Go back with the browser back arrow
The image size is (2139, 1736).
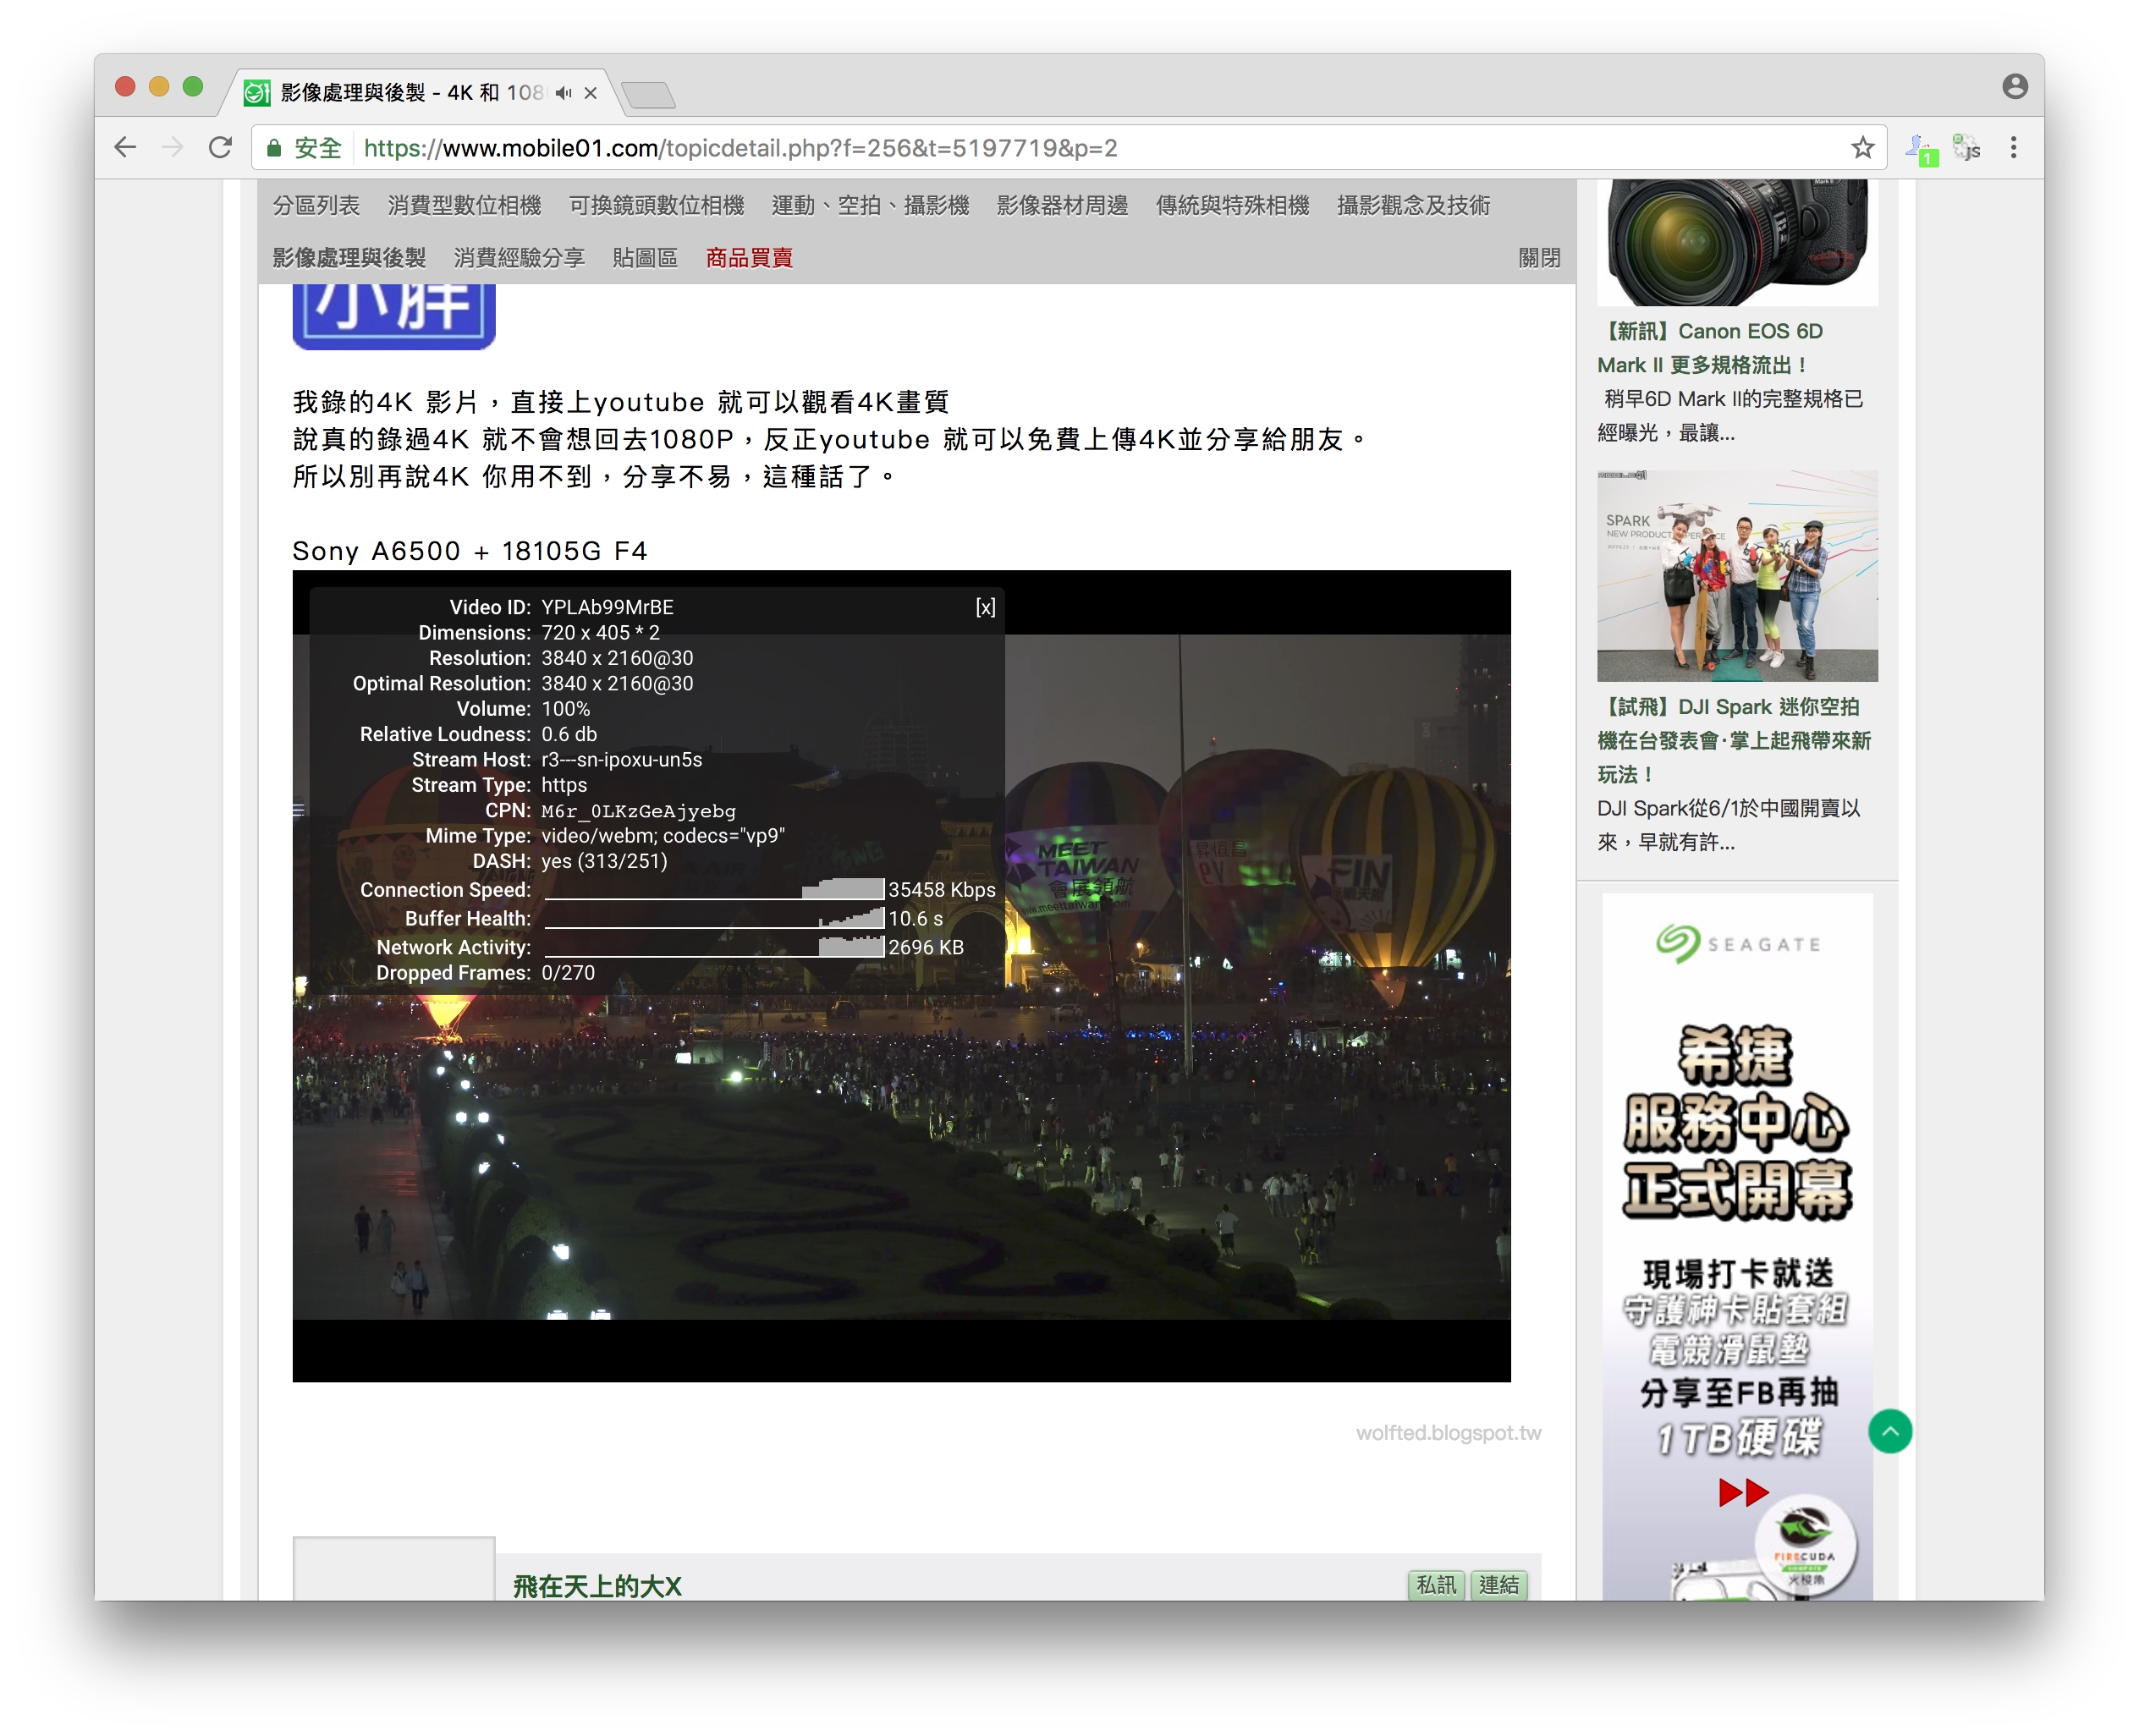pos(125,148)
